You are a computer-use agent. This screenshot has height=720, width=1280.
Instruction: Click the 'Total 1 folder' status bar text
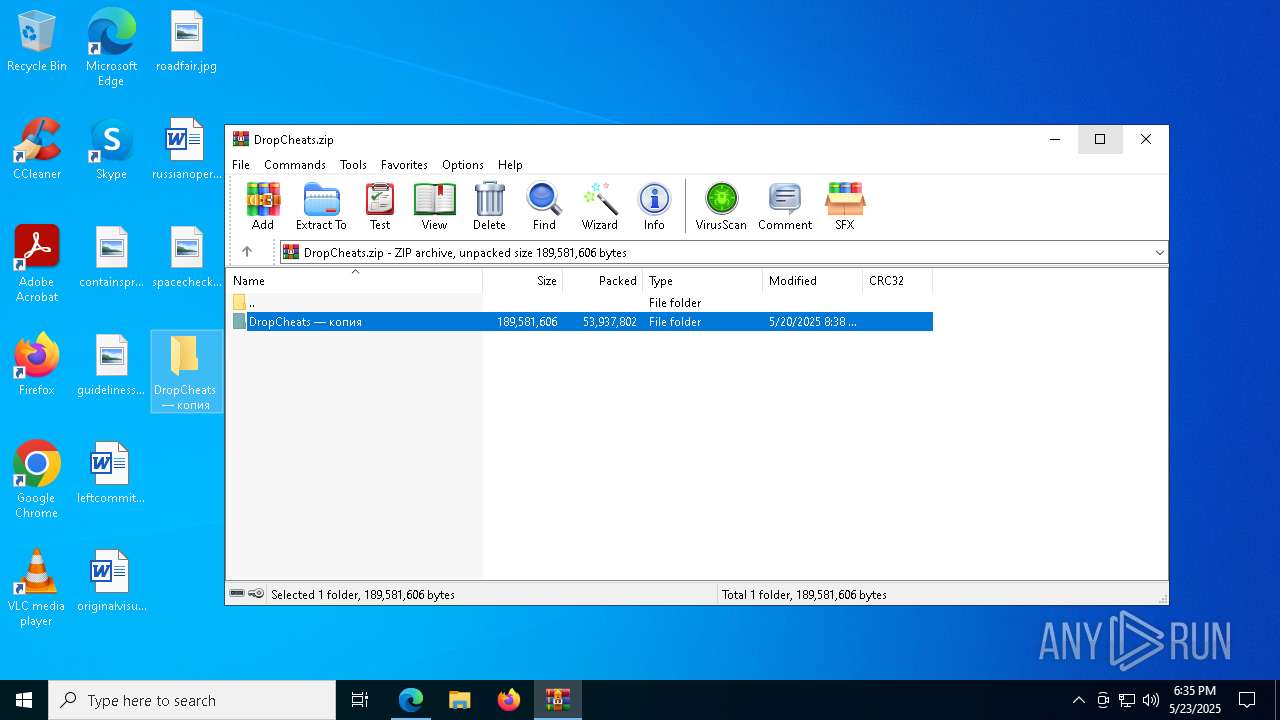pyautogui.click(x=804, y=594)
